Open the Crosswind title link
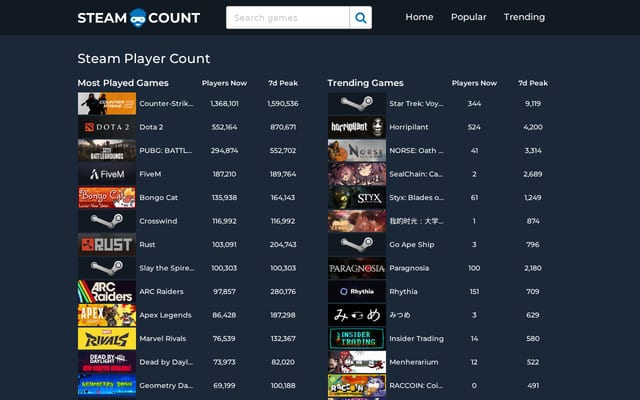 pyautogui.click(x=158, y=221)
